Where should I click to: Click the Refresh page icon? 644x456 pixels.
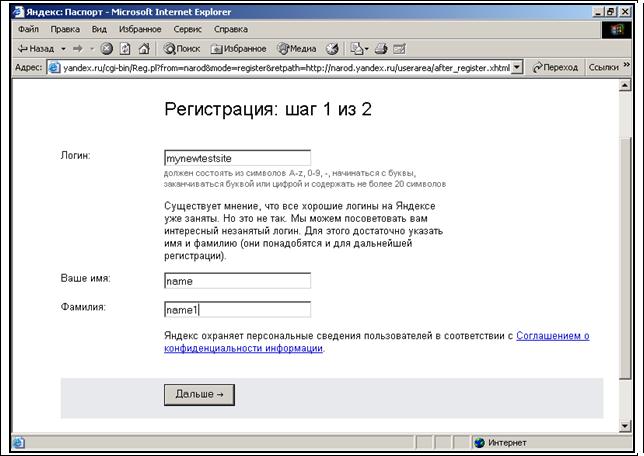pyautogui.click(x=125, y=49)
